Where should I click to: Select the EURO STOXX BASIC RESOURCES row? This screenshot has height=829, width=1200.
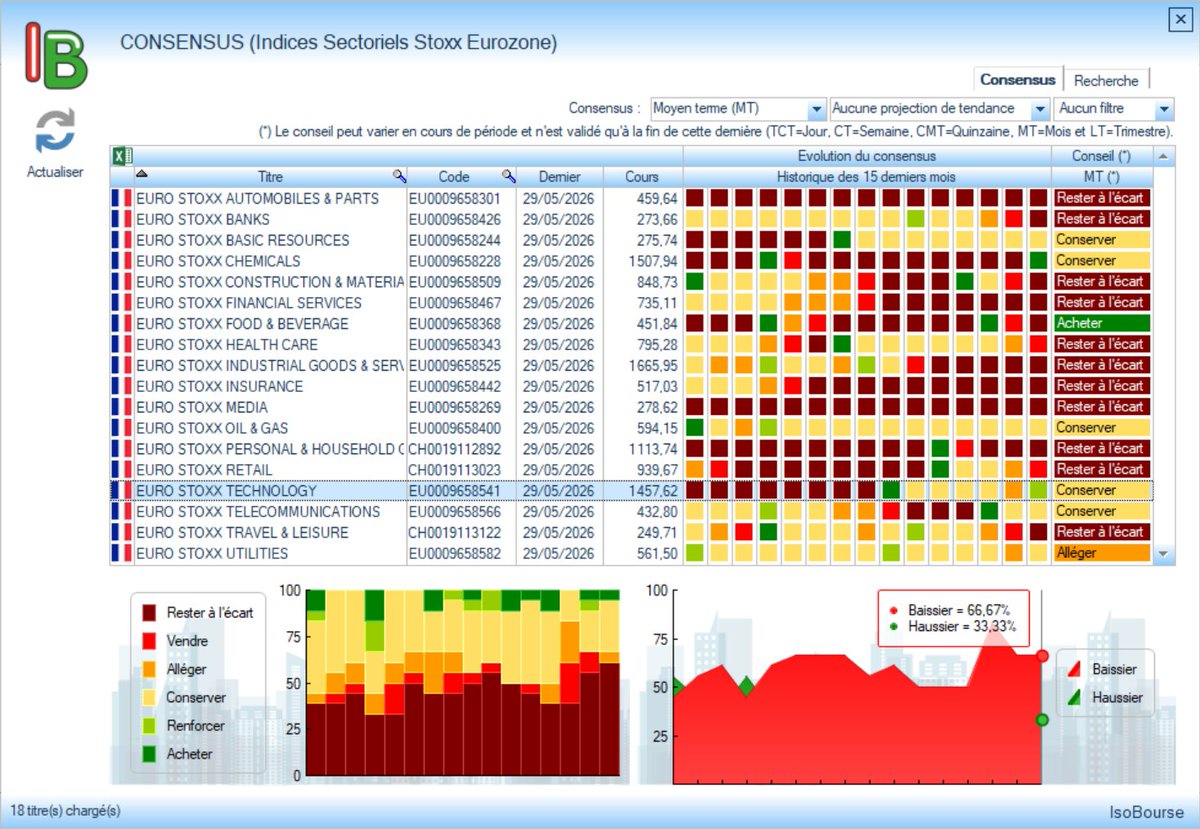[631, 240]
